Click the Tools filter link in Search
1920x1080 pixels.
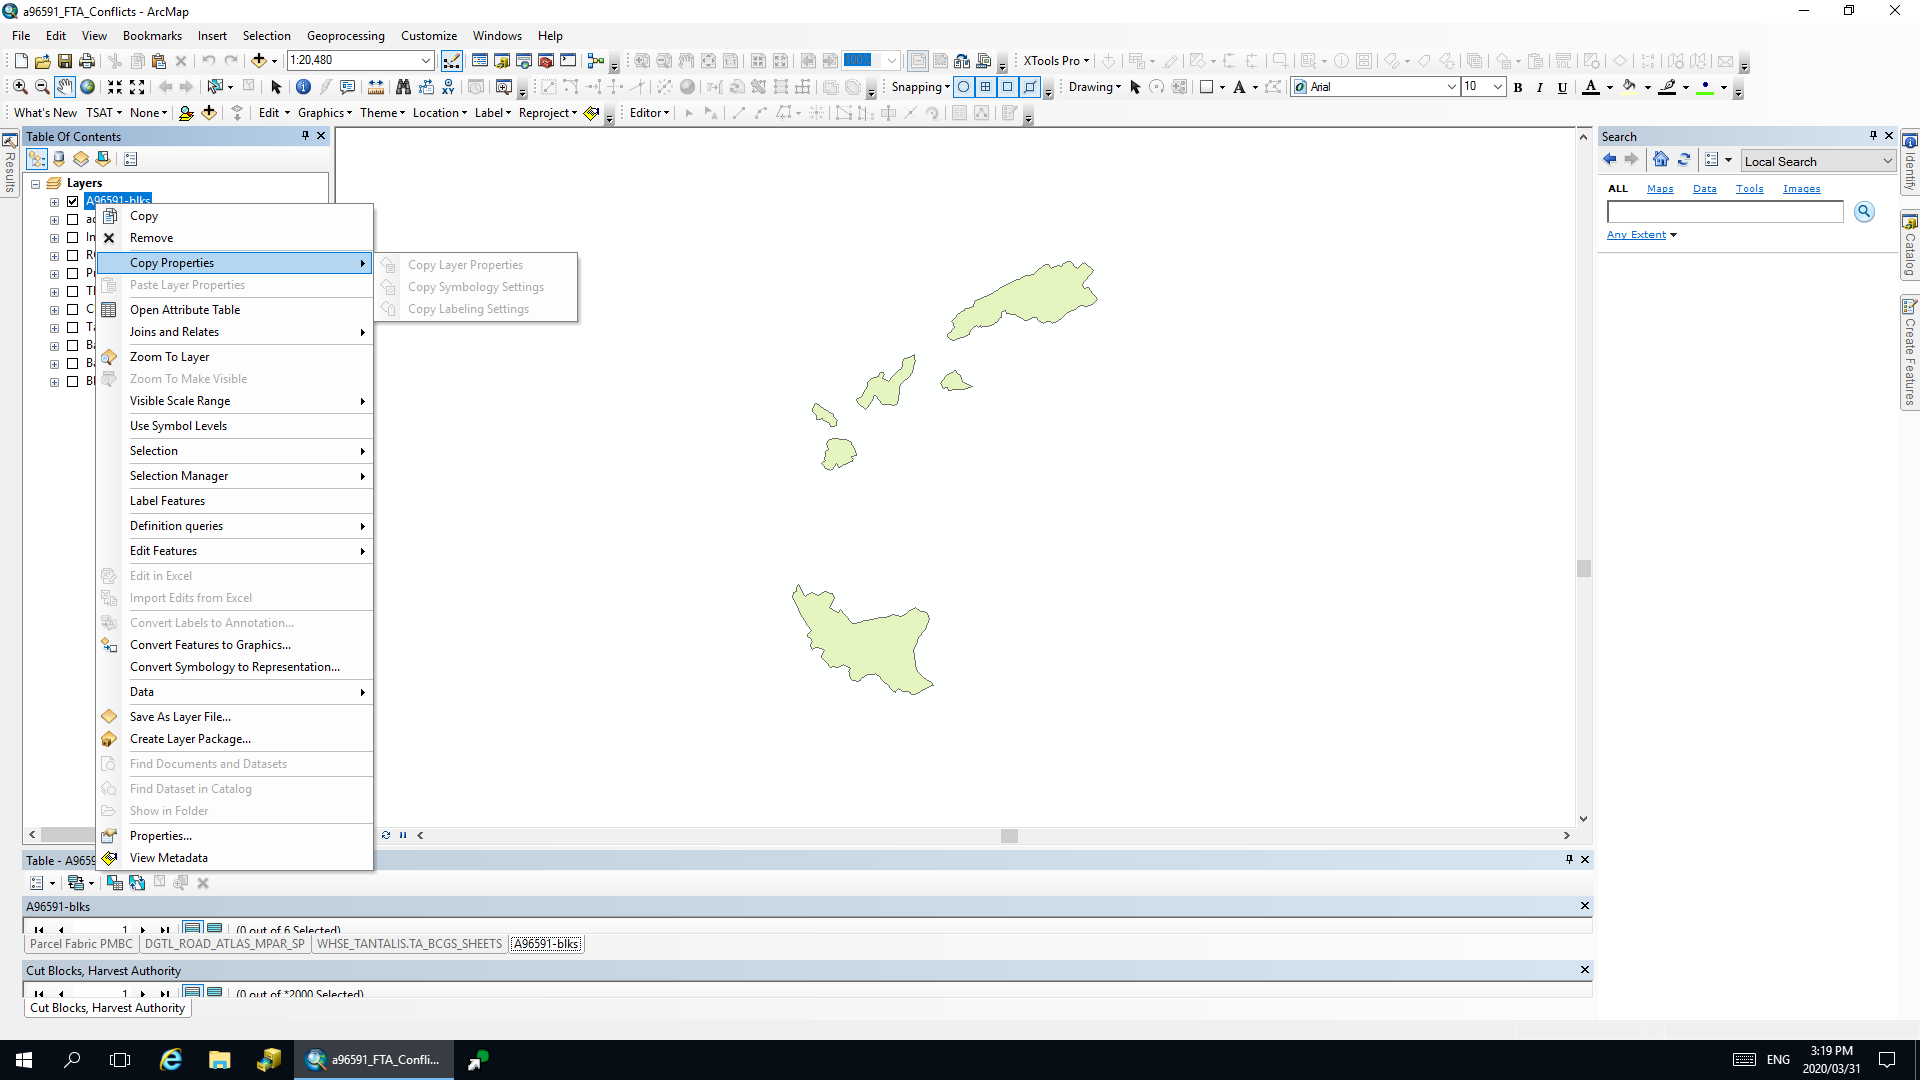(1750, 189)
